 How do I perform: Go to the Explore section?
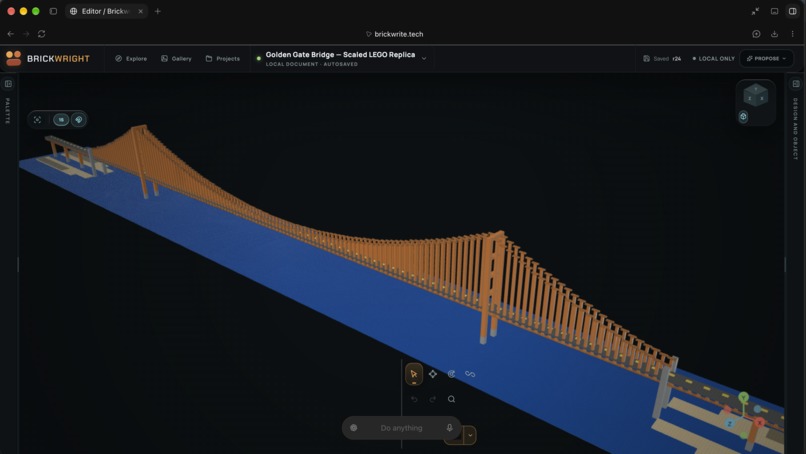point(131,59)
